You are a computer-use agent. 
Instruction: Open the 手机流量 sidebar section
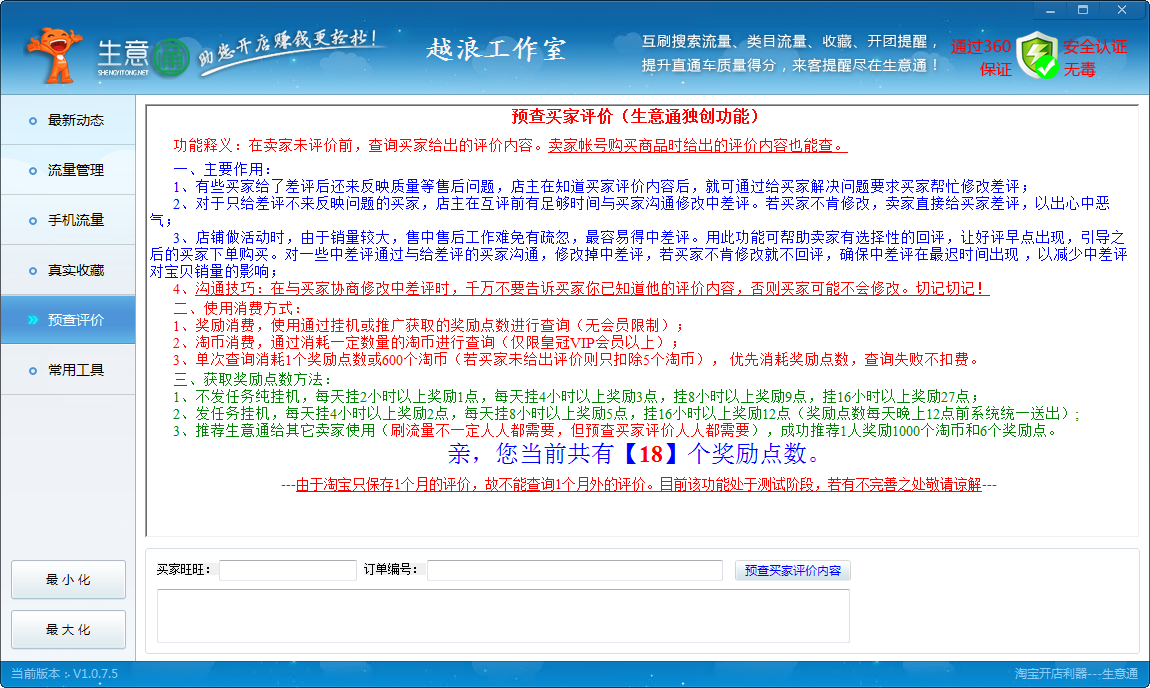[x=68, y=220]
